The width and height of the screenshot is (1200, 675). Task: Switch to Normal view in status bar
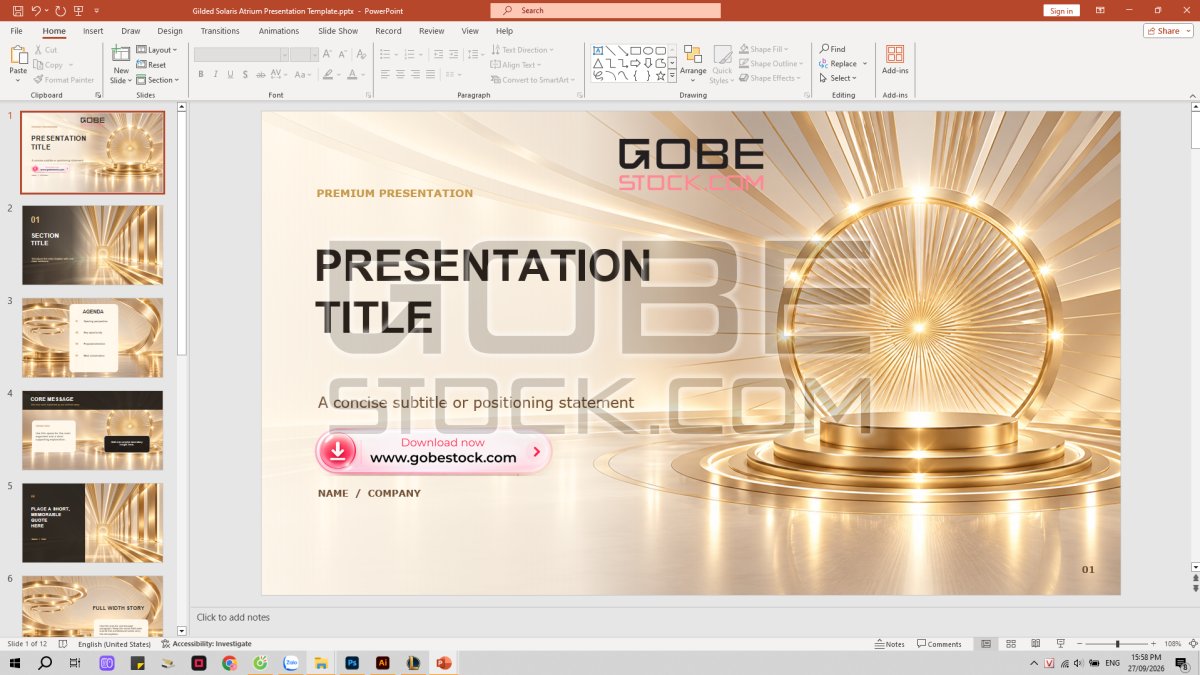coord(986,644)
